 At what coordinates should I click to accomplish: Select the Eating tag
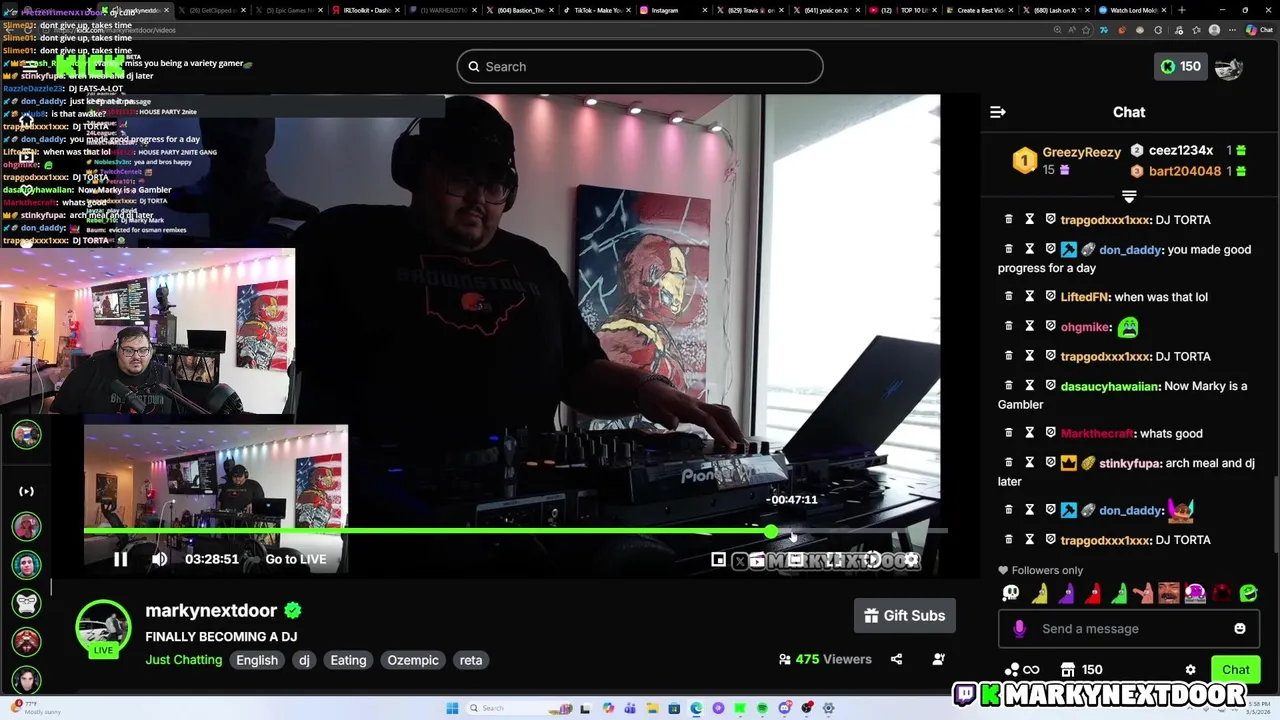click(x=348, y=660)
